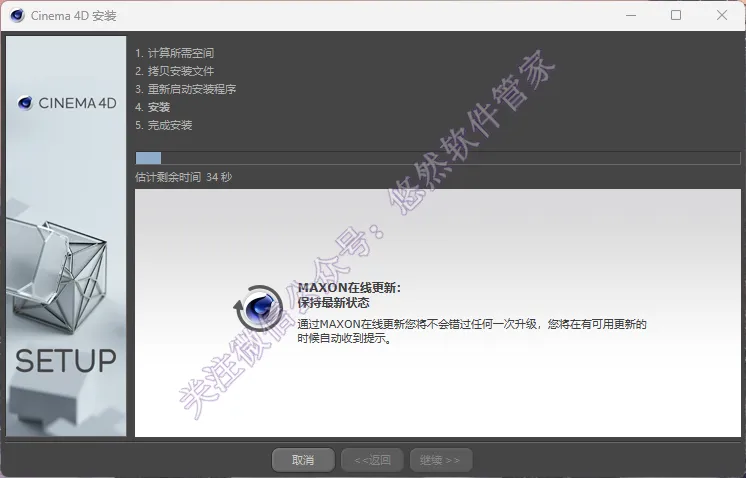The height and width of the screenshot is (478, 746).
Task: Click the Cinema 4D title bar icon
Action: (x=17, y=16)
